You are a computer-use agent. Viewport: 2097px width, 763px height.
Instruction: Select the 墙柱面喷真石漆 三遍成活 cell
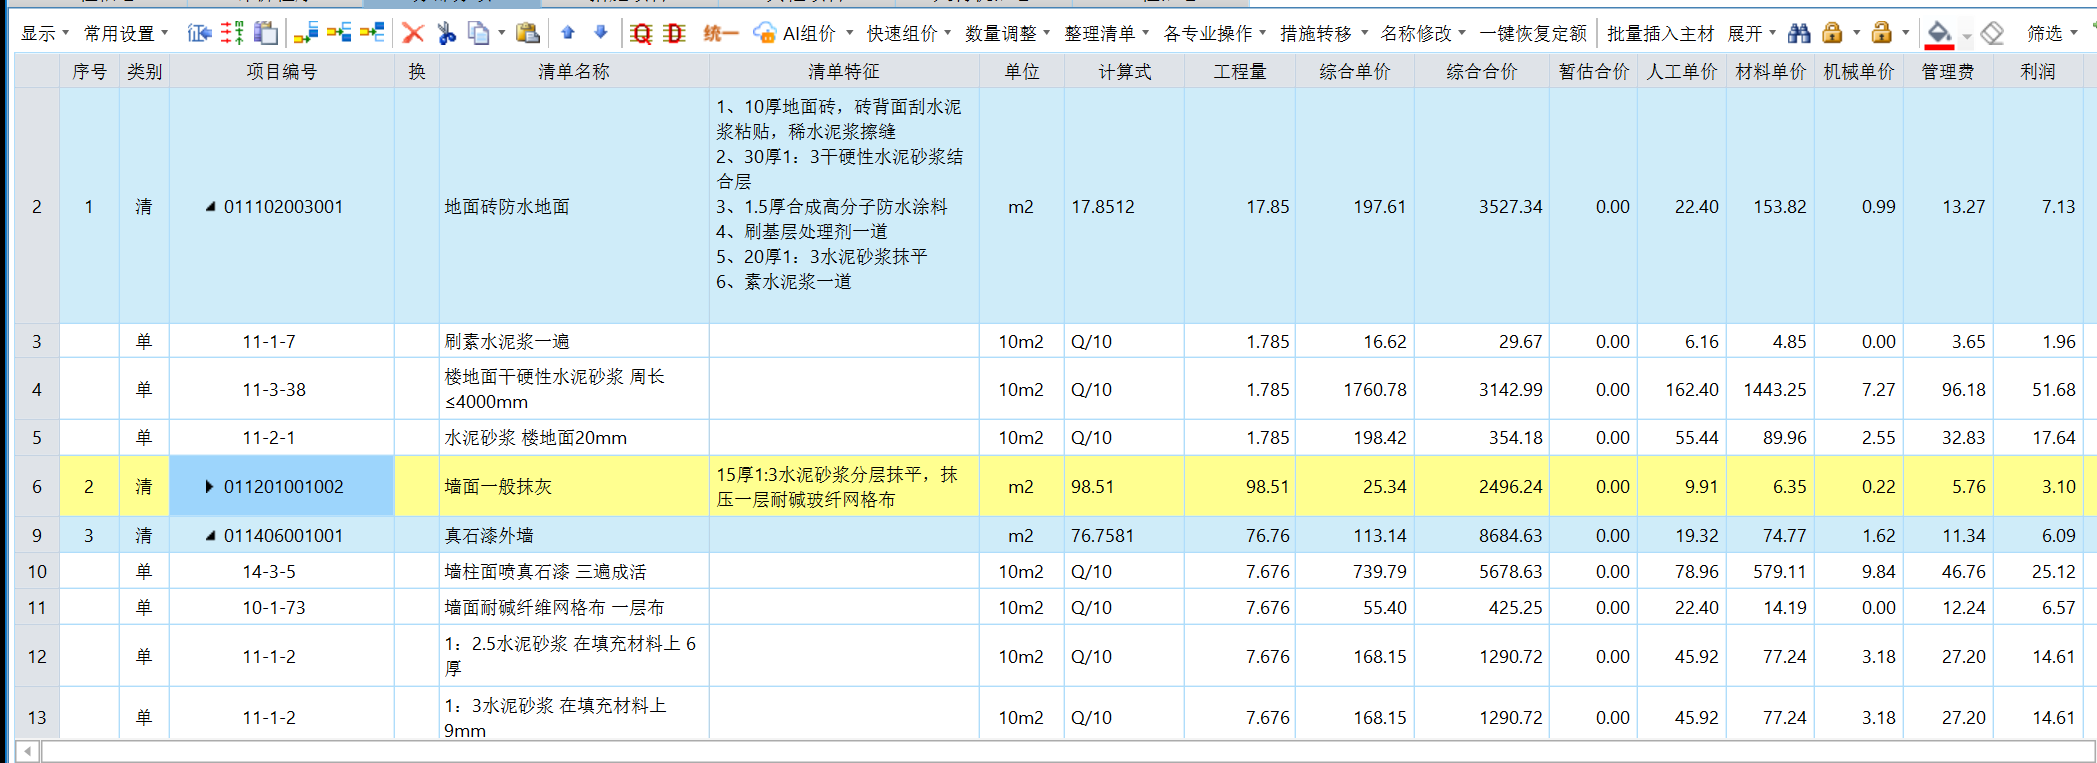[x=574, y=572]
